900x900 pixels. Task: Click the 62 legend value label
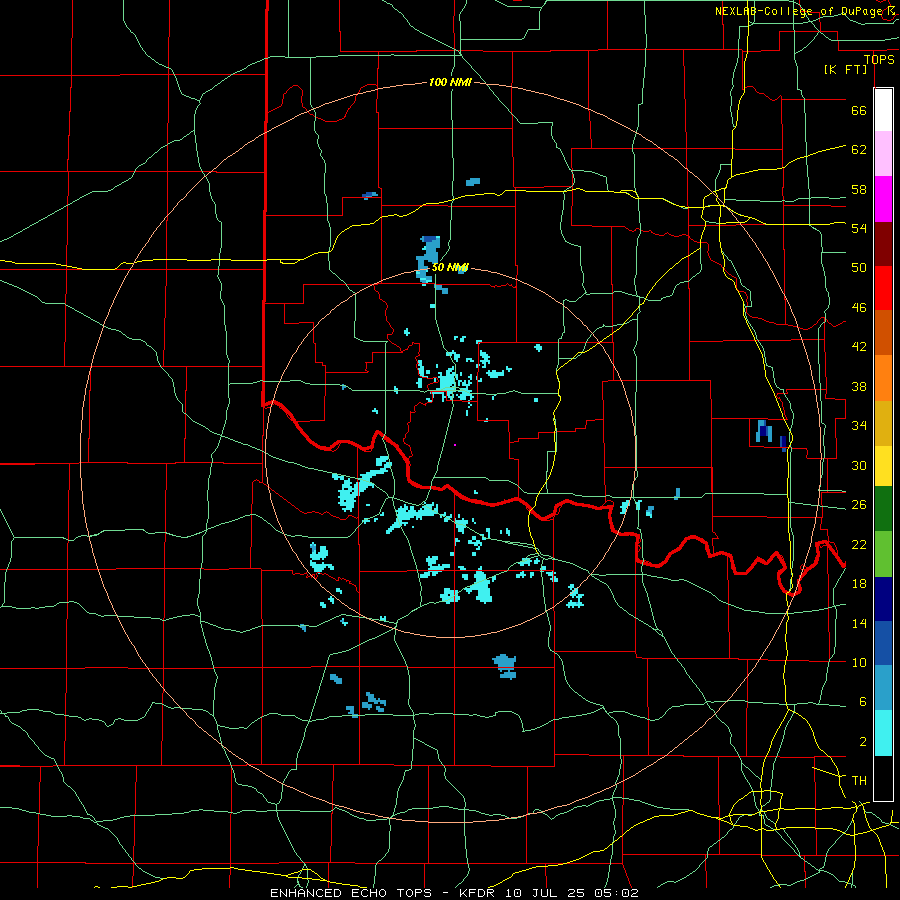[x=859, y=149]
